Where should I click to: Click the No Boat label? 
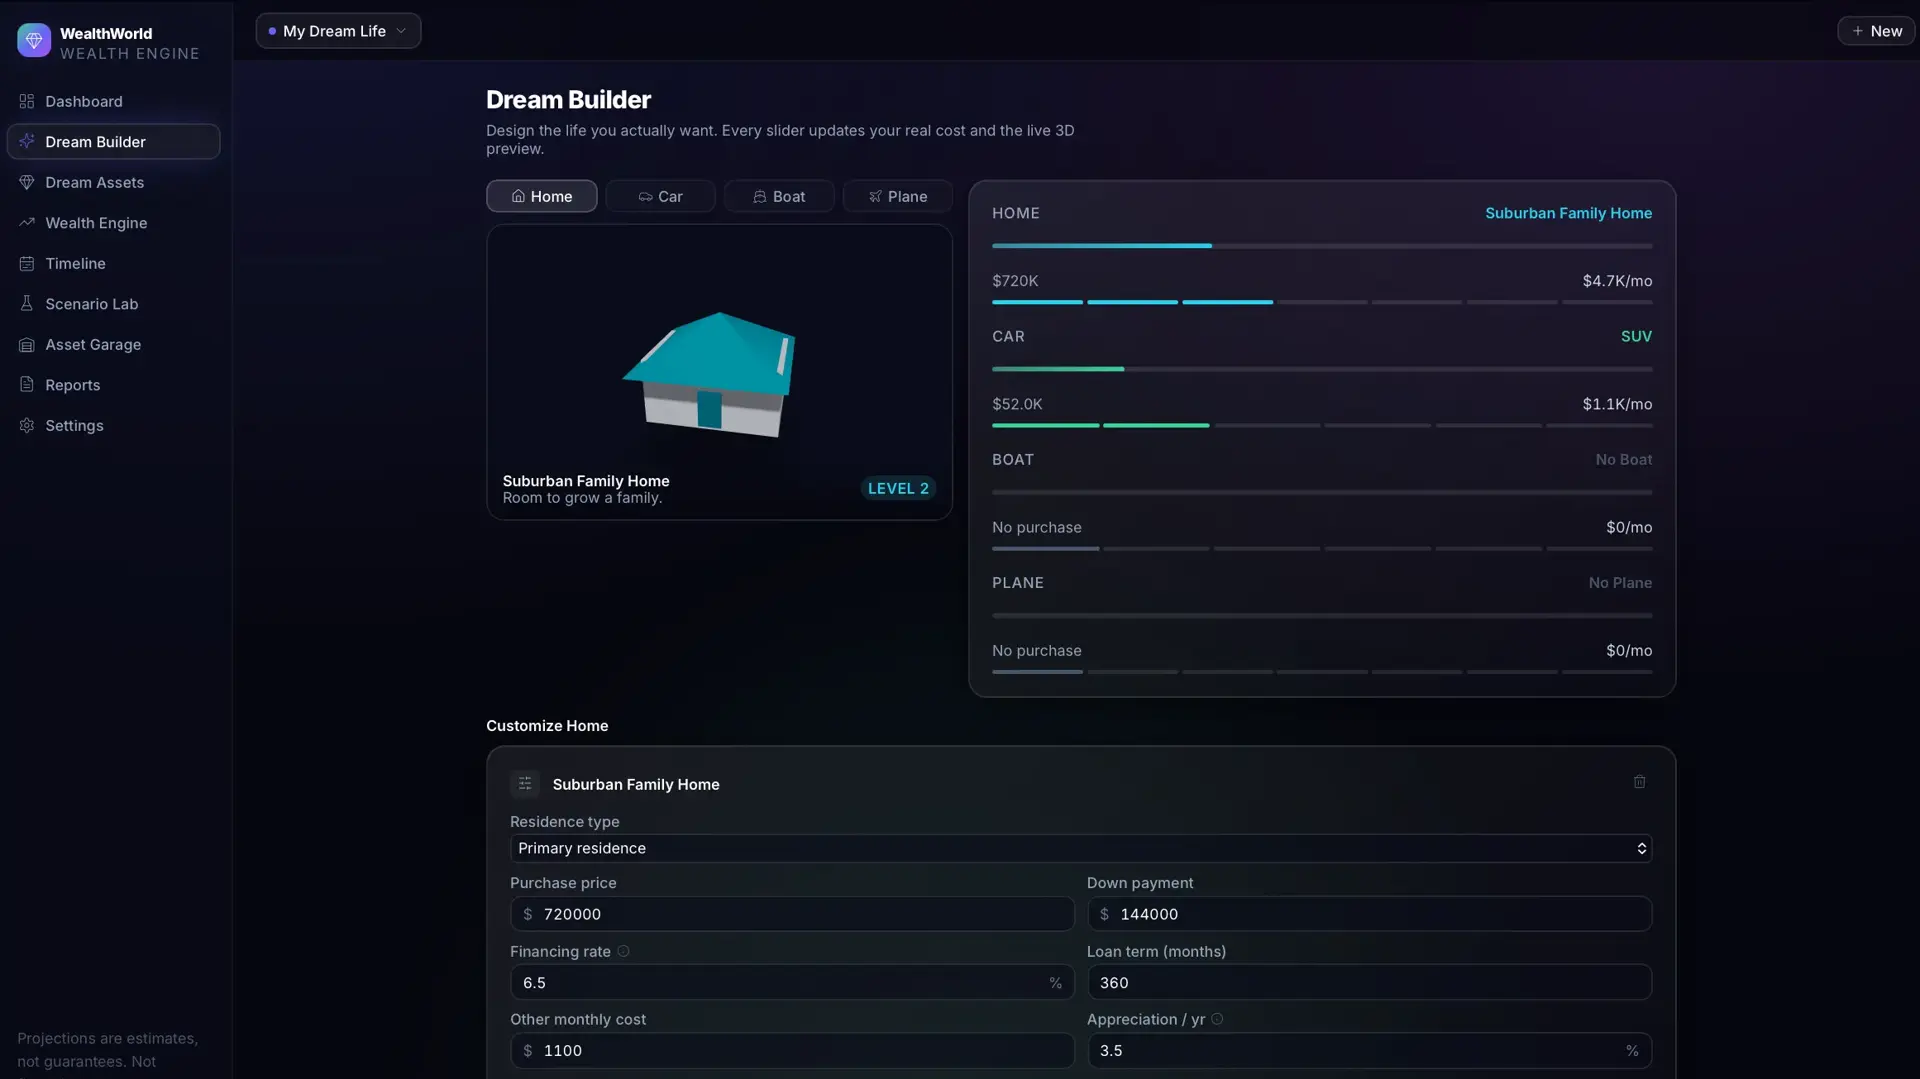pos(1624,459)
